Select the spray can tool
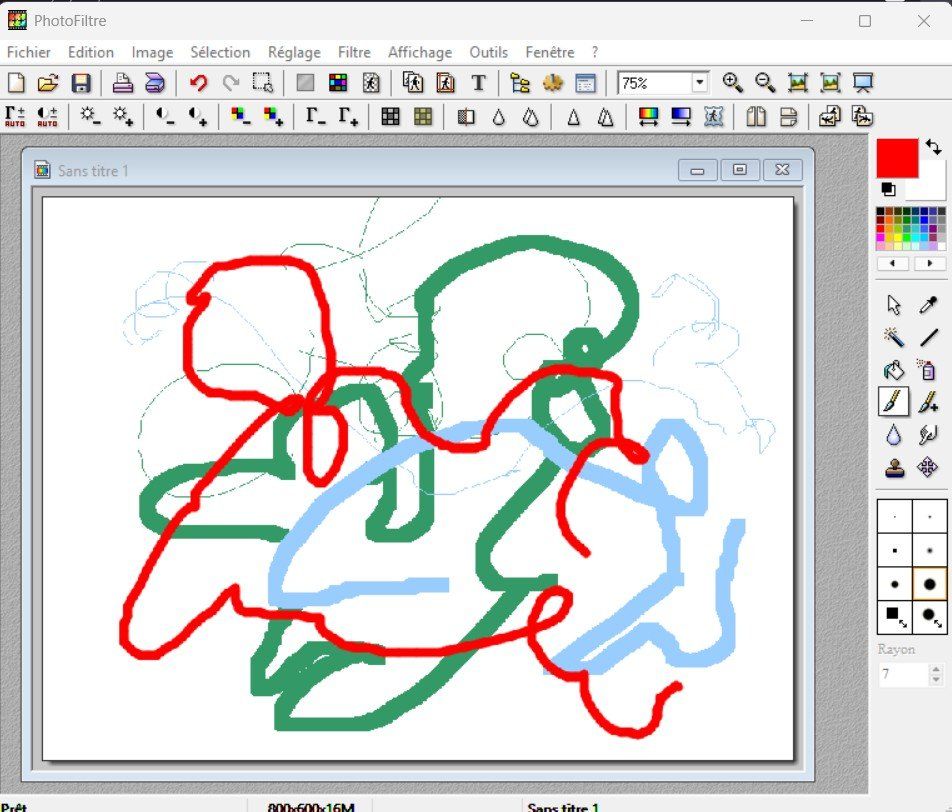 (928, 369)
